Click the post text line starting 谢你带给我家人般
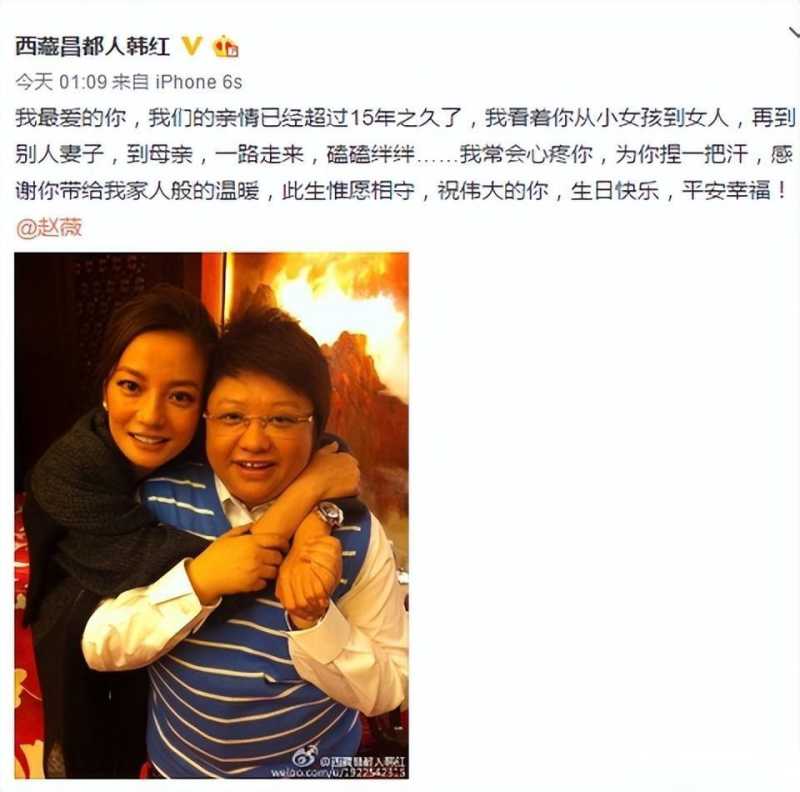Screen dimensions: 800x792 (x=401, y=191)
